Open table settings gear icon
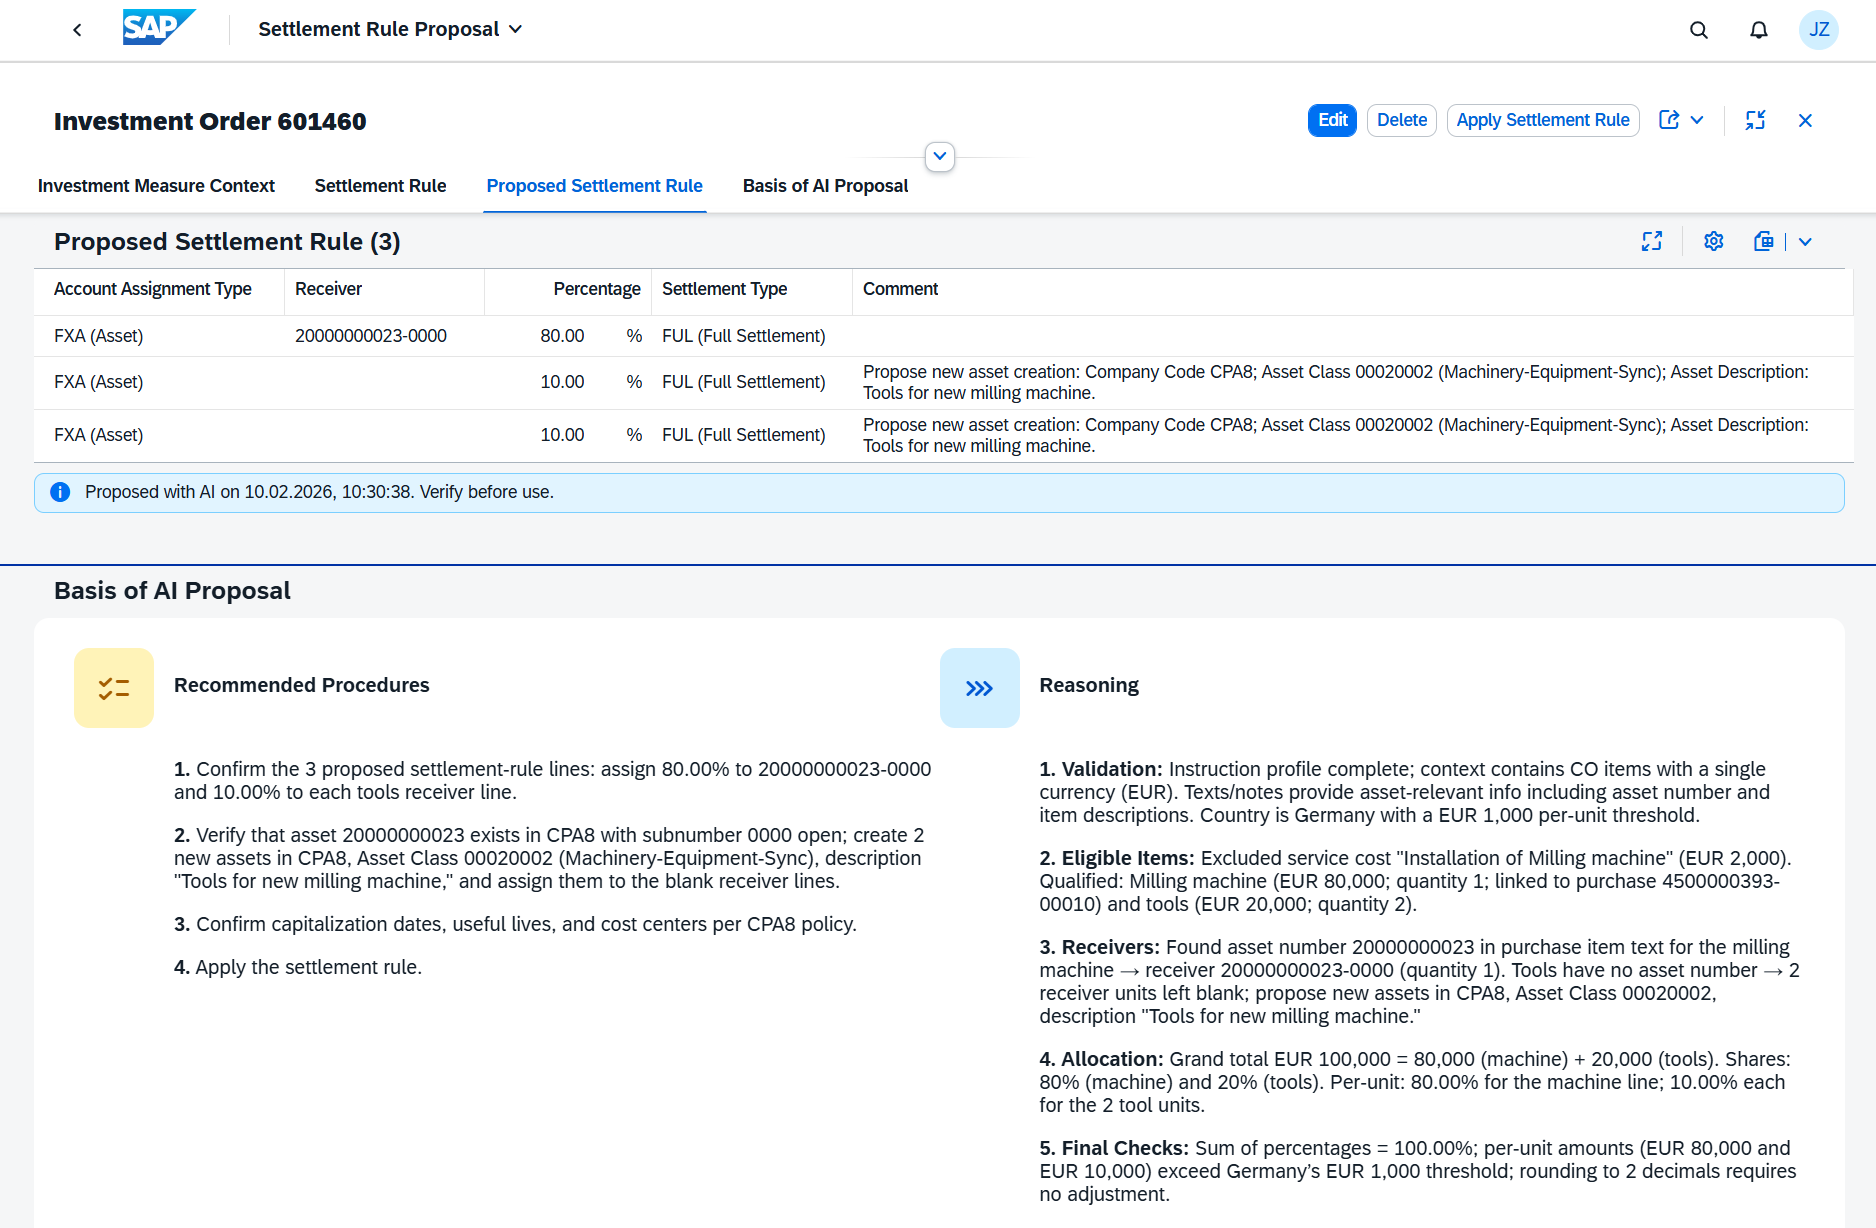The width and height of the screenshot is (1876, 1228). [1713, 241]
